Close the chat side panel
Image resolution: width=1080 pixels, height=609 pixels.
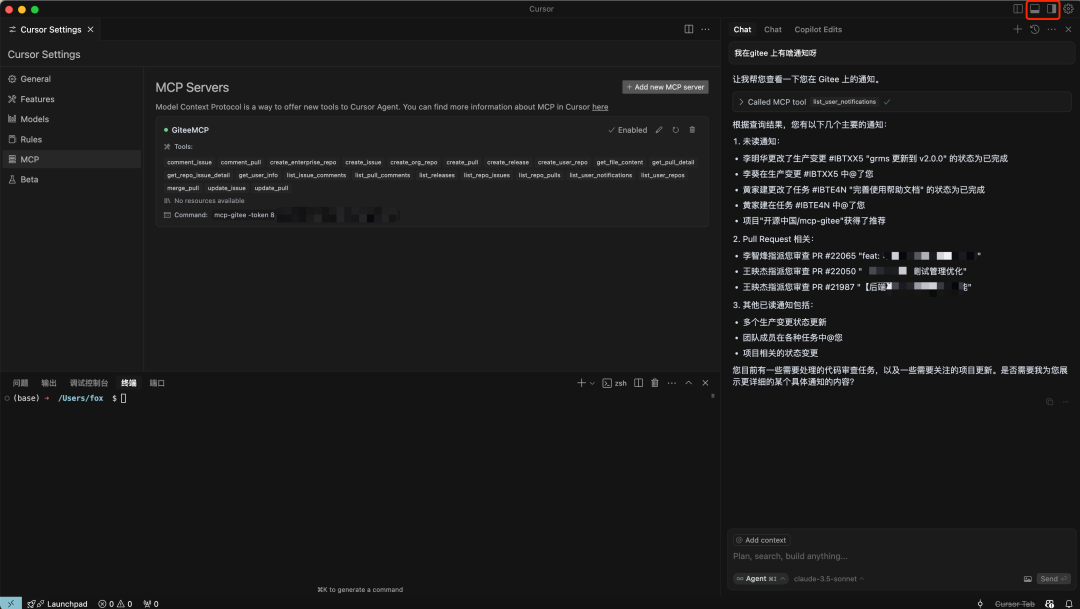tap(1068, 29)
